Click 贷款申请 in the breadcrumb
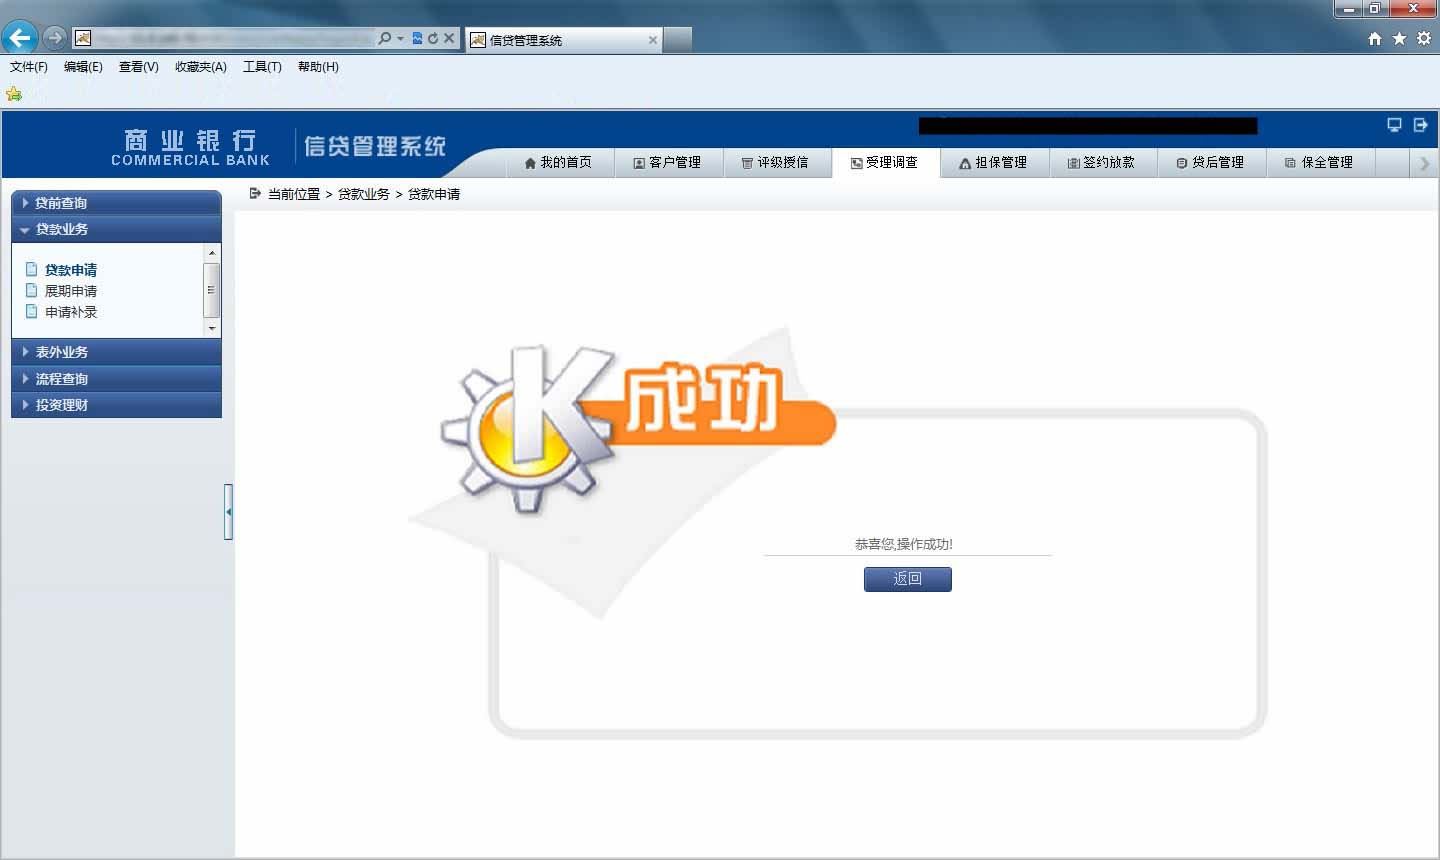 coord(434,194)
